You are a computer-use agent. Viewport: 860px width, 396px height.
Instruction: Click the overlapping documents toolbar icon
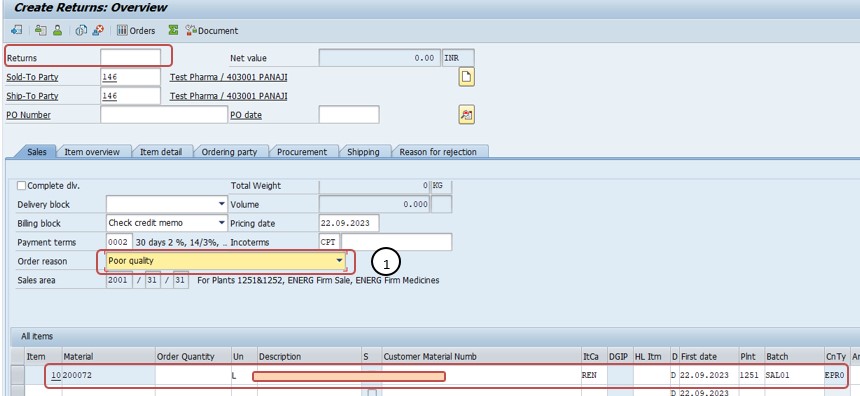pos(81,31)
